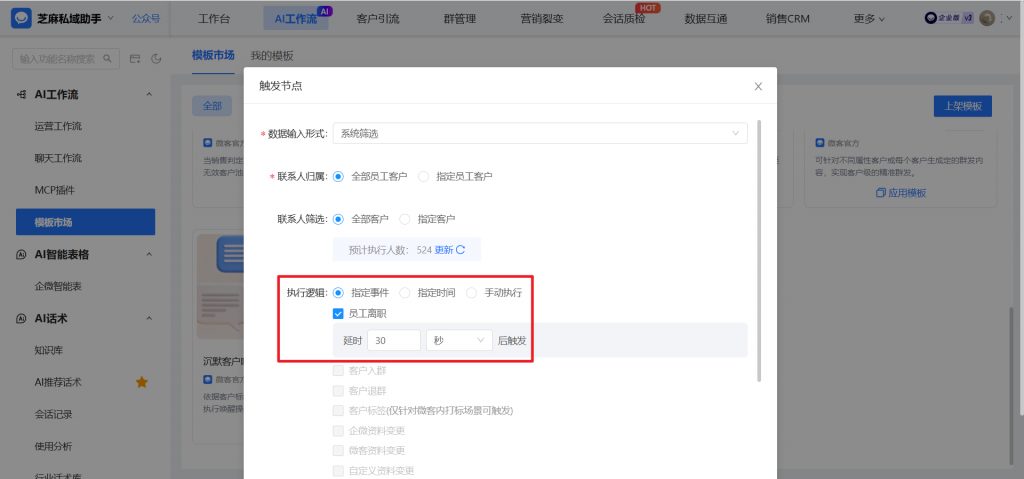Open the 客户引流 navigation tab

pos(378,19)
